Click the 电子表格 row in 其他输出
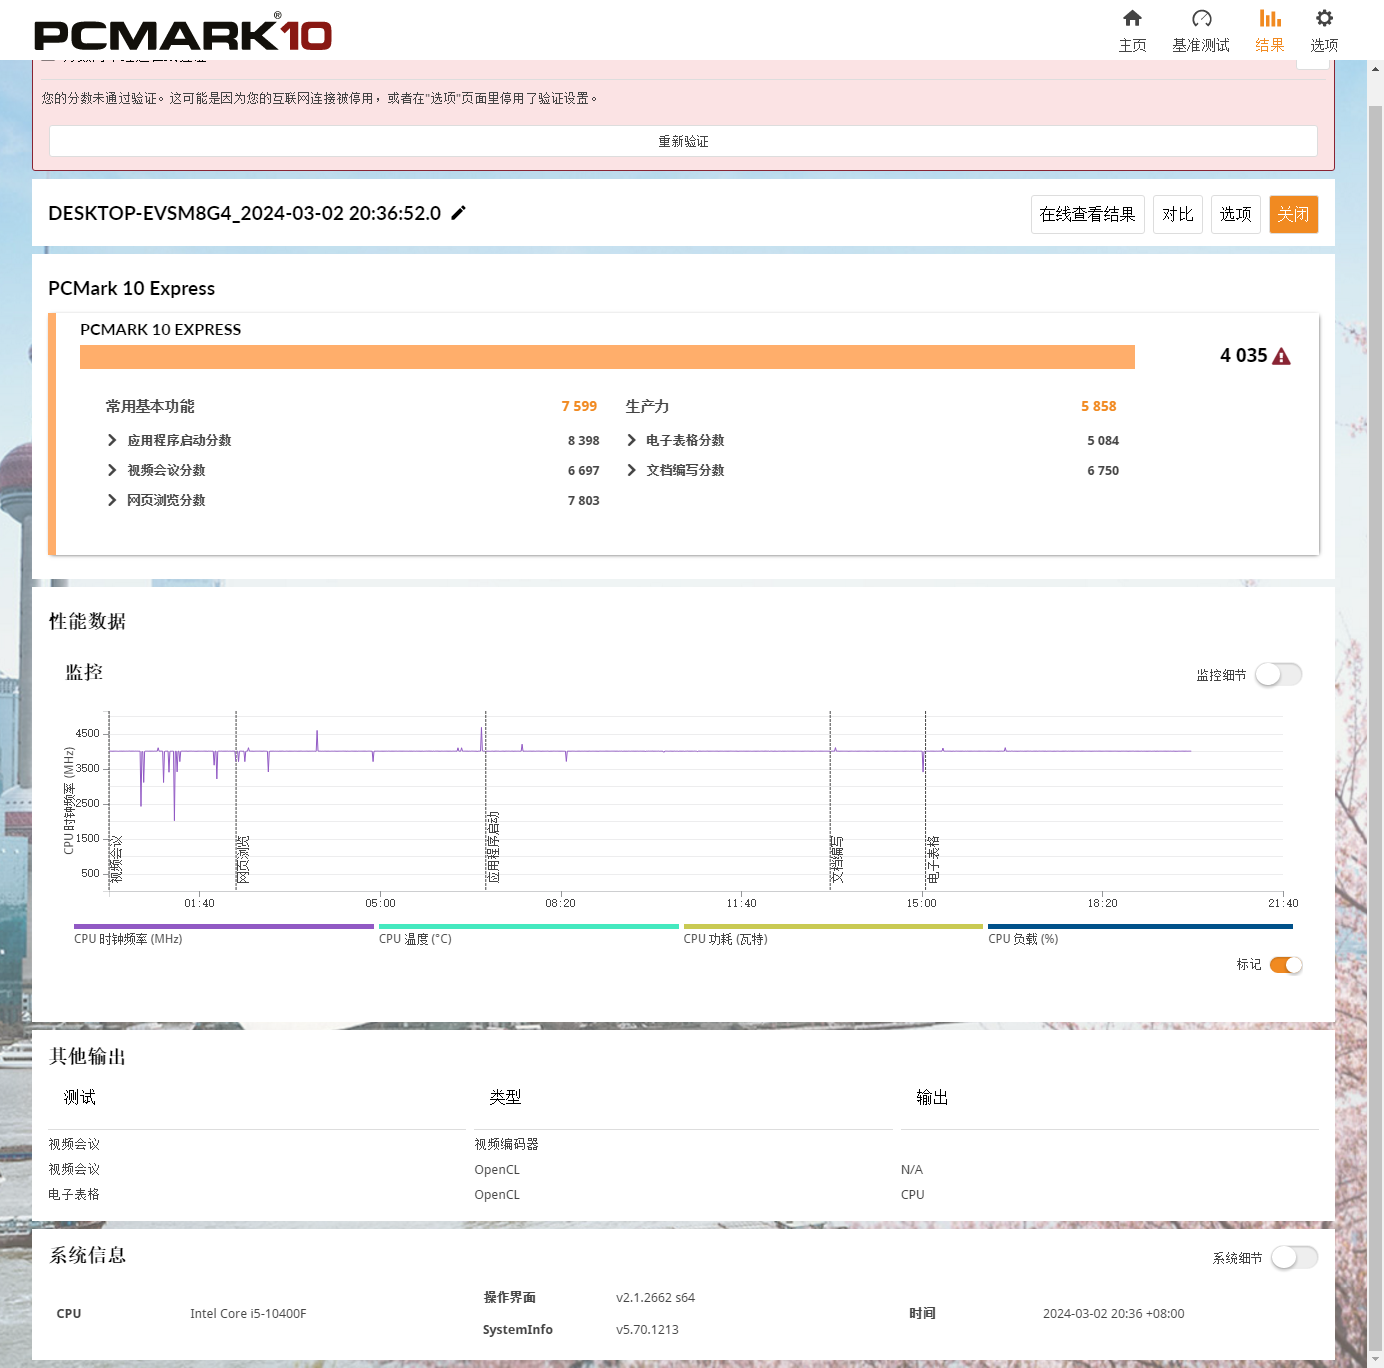 pyautogui.click(x=683, y=1194)
